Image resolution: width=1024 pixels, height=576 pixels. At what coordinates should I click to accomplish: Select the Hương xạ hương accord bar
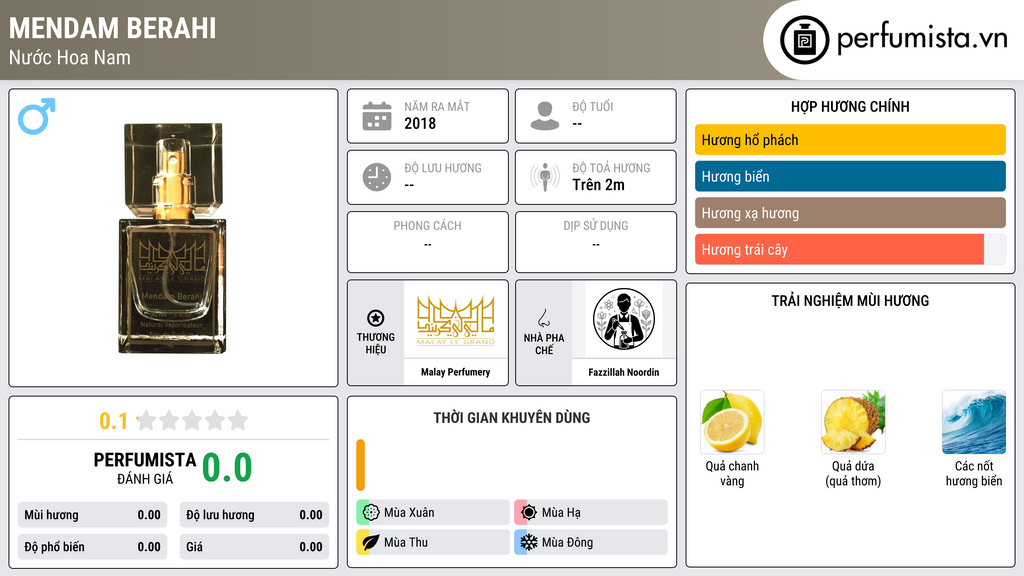(850, 213)
